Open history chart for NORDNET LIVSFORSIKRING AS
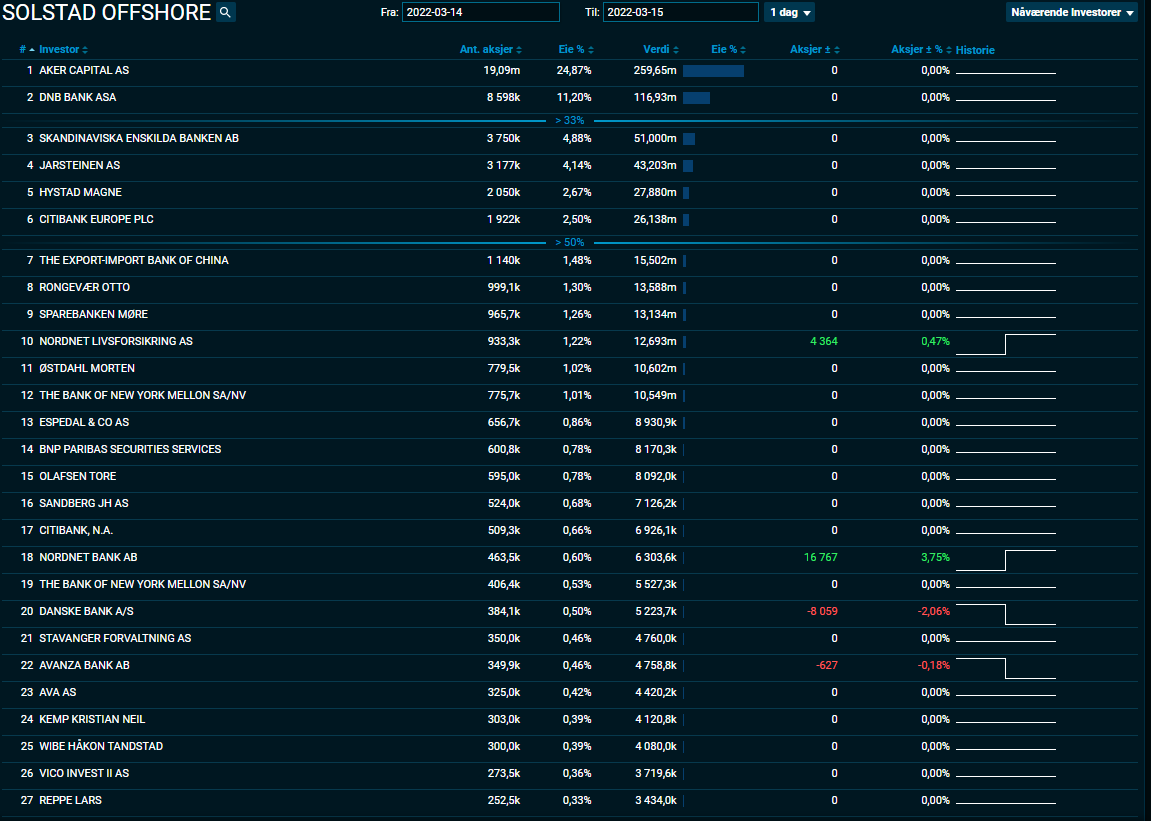The height and width of the screenshot is (821, 1151). coord(1006,344)
